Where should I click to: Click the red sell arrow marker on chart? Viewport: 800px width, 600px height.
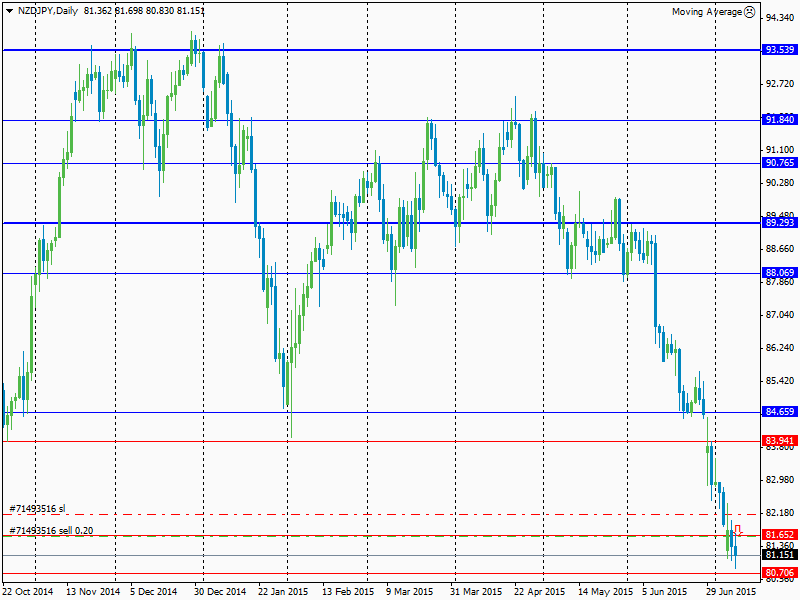coord(738,530)
